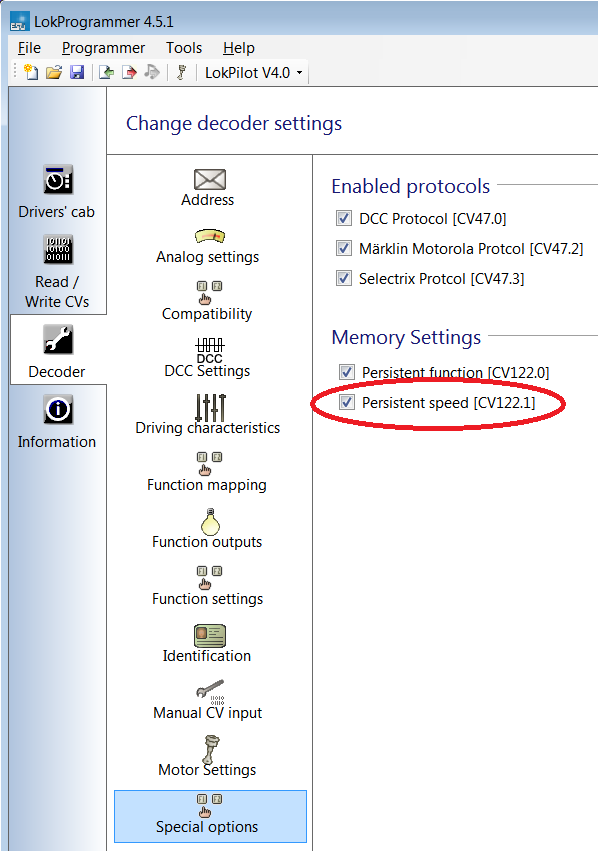Image resolution: width=598 pixels, height=851 pixels.
Task: Uncheck Märklin Motorola Protcol [CV47.2]
Action: pyautogui.click(x=343, y=248)
